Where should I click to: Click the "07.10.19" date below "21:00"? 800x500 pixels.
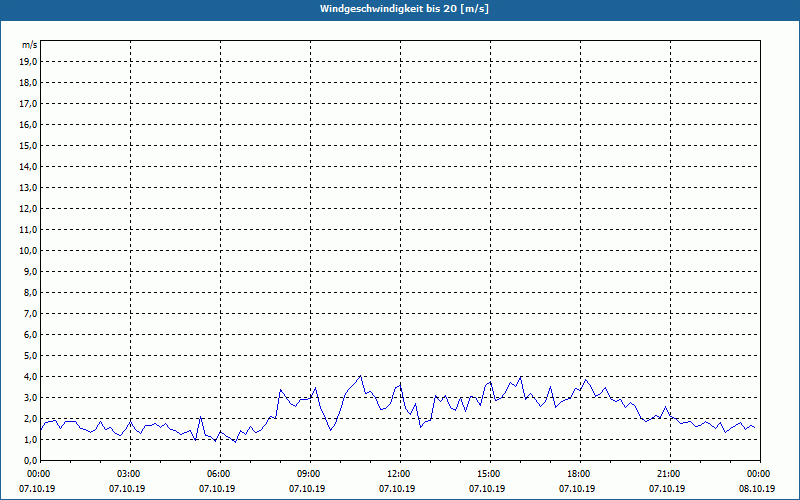[667, 489]
